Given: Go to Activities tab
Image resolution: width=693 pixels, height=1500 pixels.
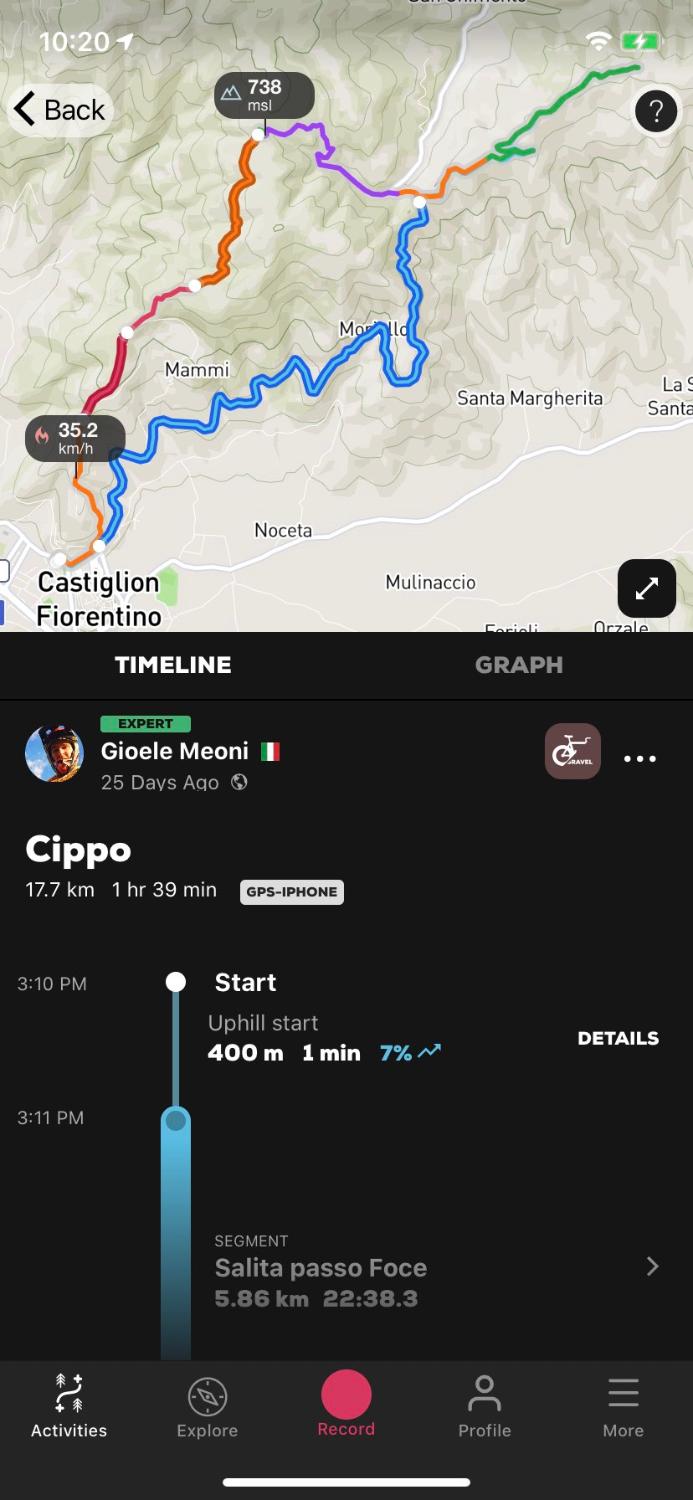Looking at the screenshot, I should point(69,1406).
